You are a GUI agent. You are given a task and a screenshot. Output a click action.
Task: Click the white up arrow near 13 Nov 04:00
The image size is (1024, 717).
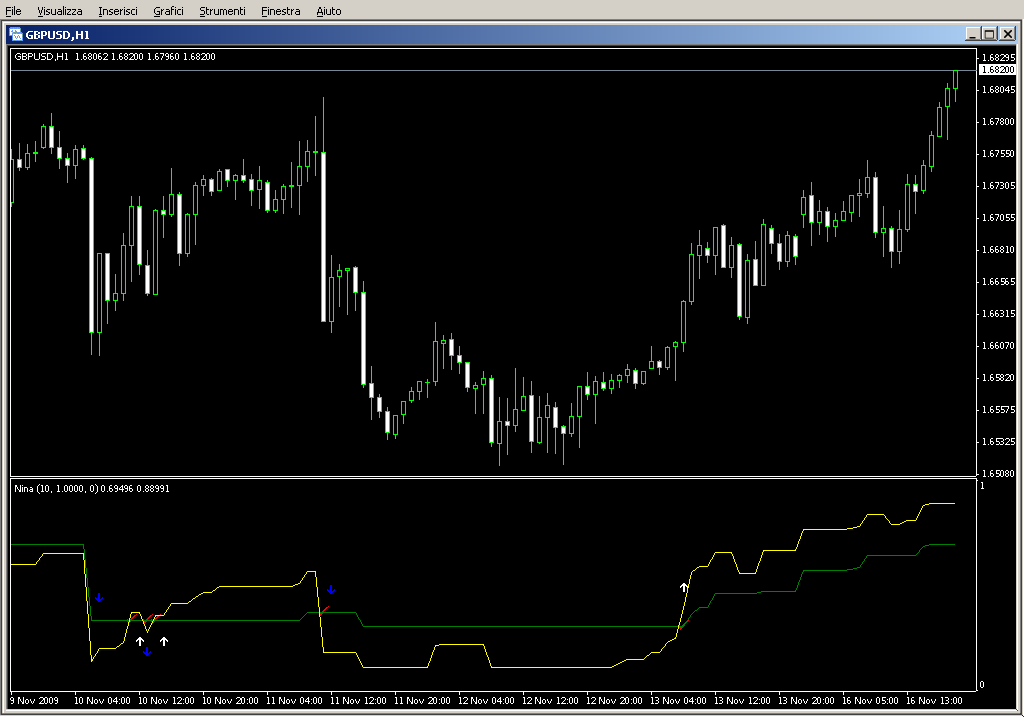(x=684, y=588)
